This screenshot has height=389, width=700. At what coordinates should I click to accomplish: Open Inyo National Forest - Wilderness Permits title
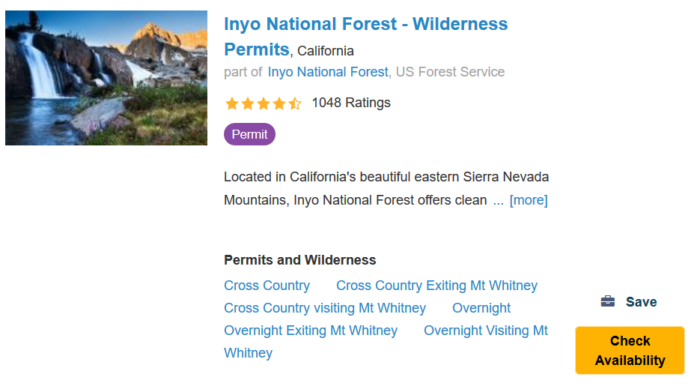click(366, 37)
